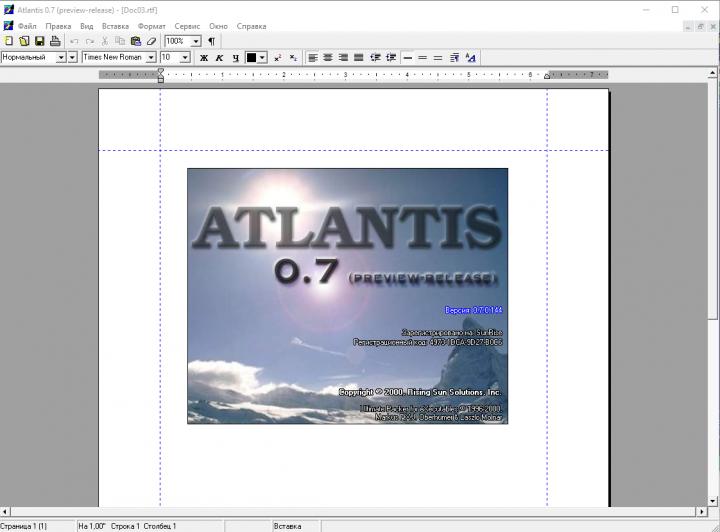Click the horizontal scrollbar right arrow

[x=702, y=511]
